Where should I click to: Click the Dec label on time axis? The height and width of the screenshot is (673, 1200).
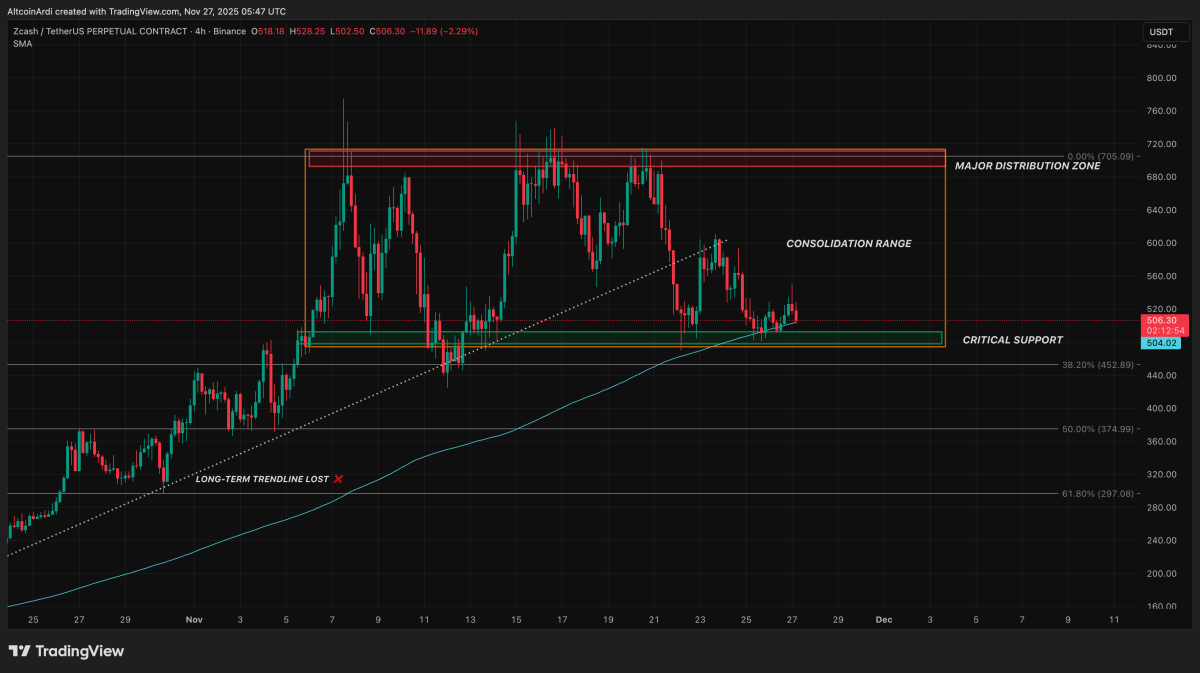883,620
